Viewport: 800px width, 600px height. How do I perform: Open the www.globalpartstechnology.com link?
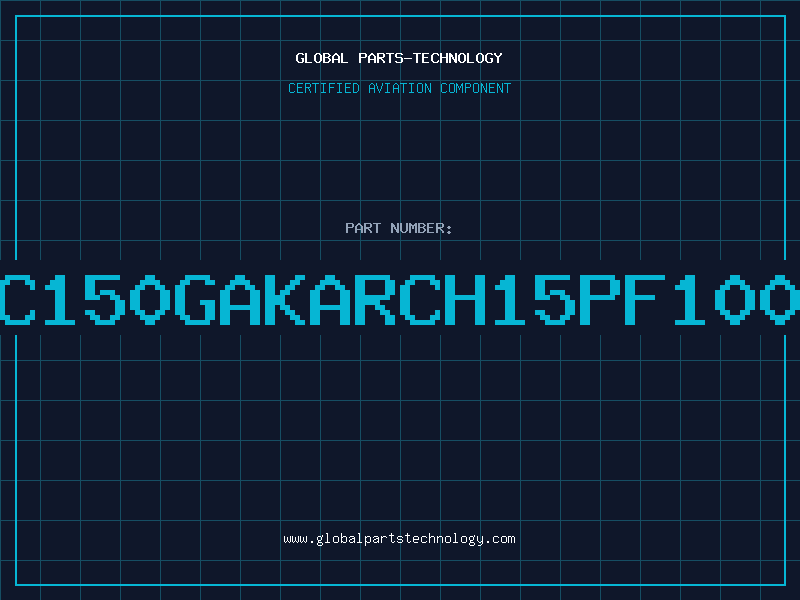(x=399, y=539)
